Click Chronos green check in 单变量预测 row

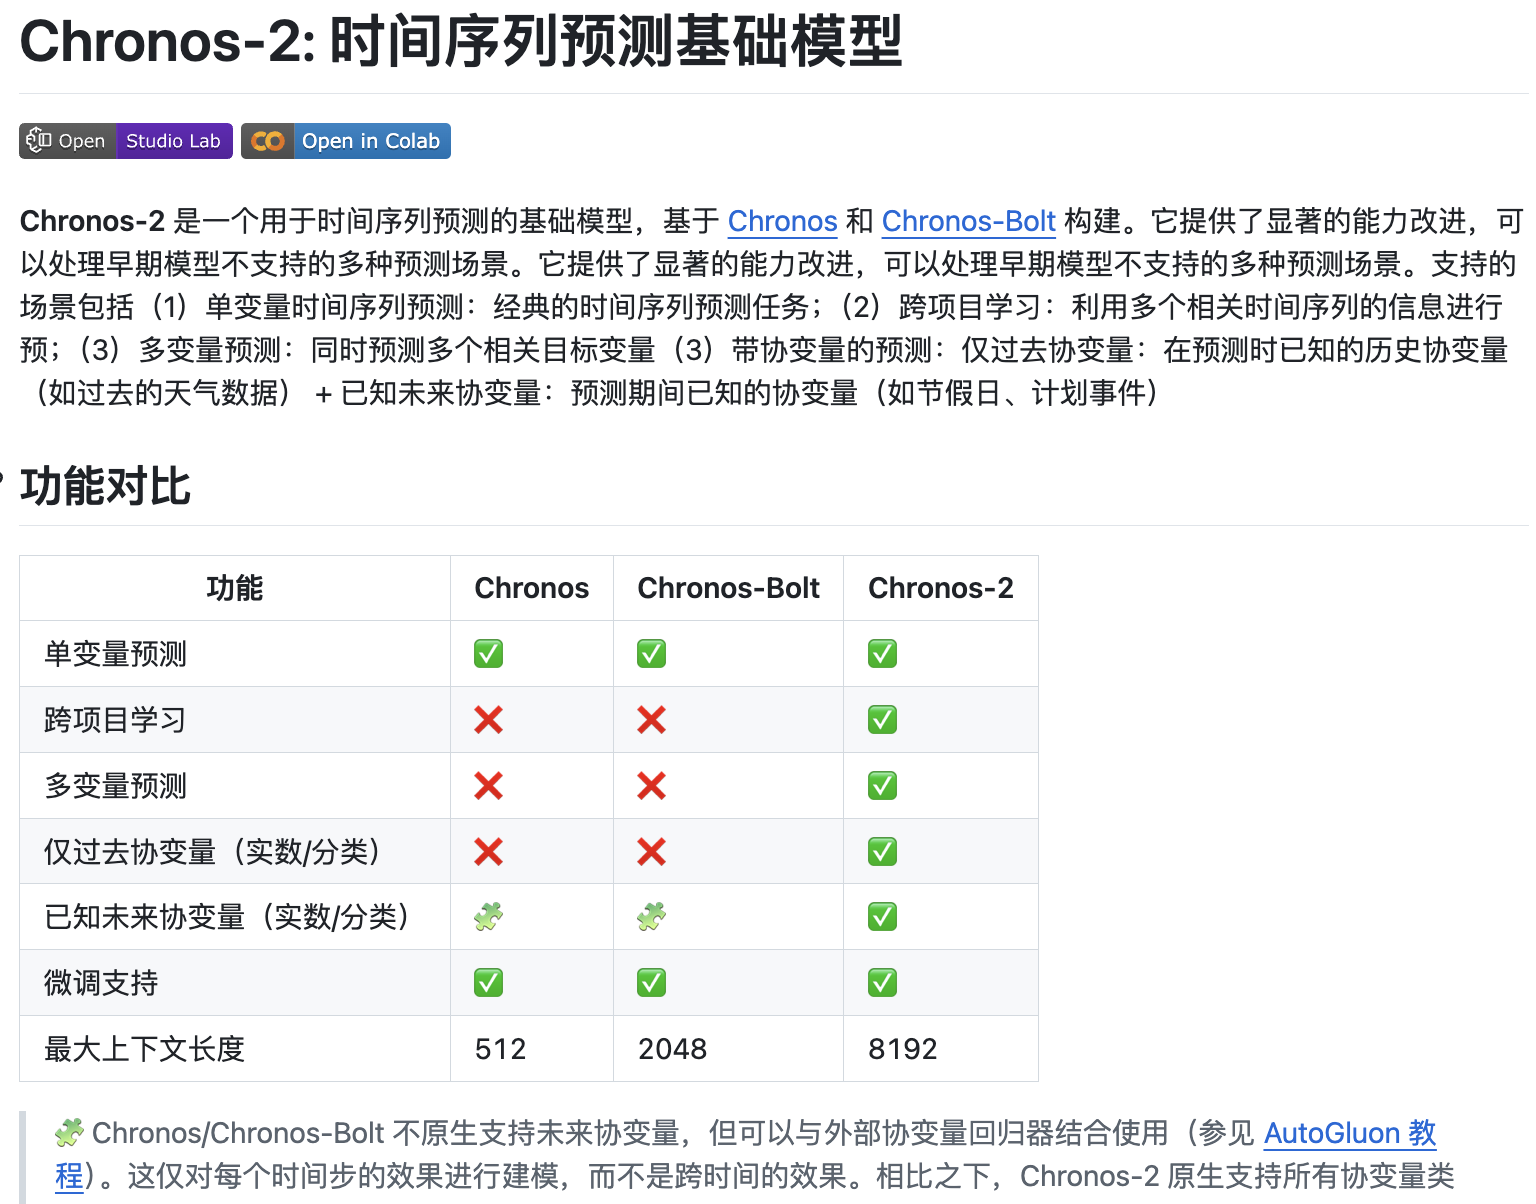coord(488,654)
